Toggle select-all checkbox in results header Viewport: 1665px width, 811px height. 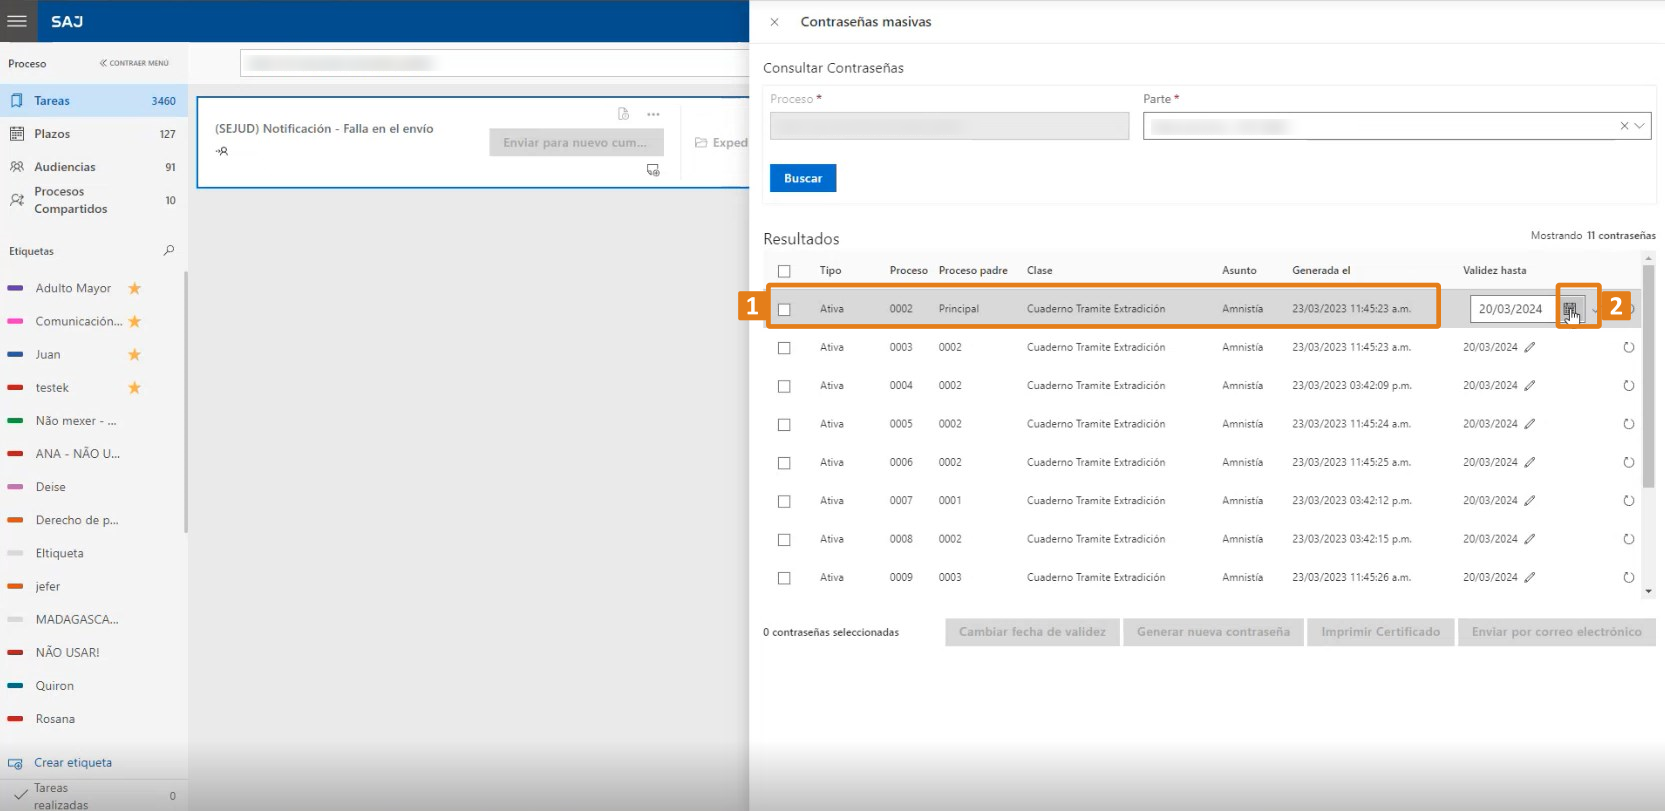coord(784,271)
